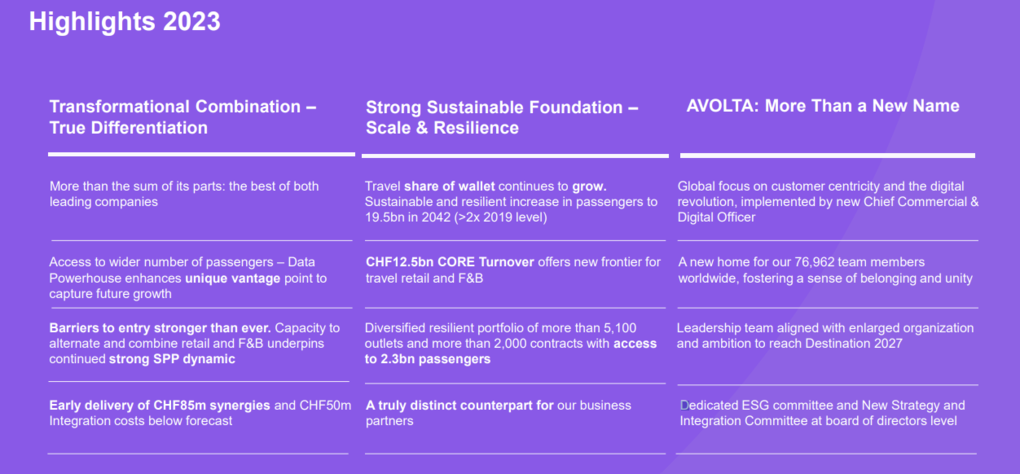Screen dimensions: 1020x474
Task: Select the 'Dedicated ESG committee' paragraph
Action: [x=821, y=413]
